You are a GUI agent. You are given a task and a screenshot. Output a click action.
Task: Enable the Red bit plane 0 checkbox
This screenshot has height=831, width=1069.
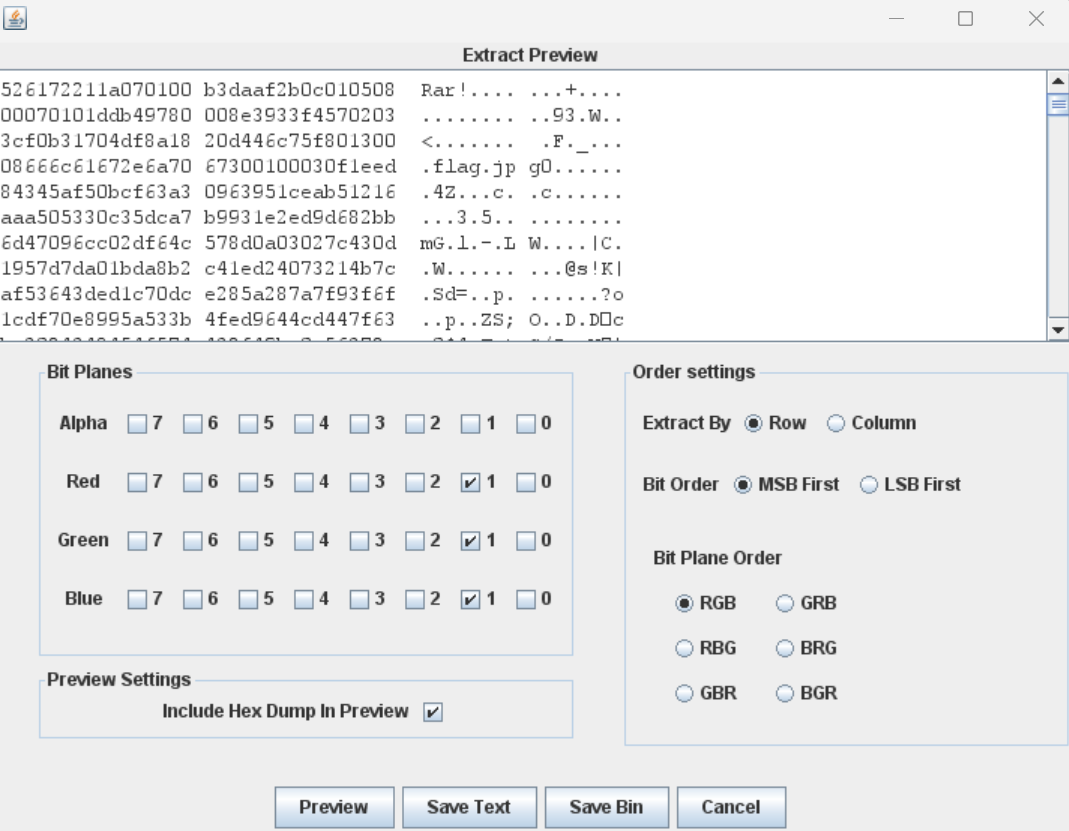click(526, 483)
